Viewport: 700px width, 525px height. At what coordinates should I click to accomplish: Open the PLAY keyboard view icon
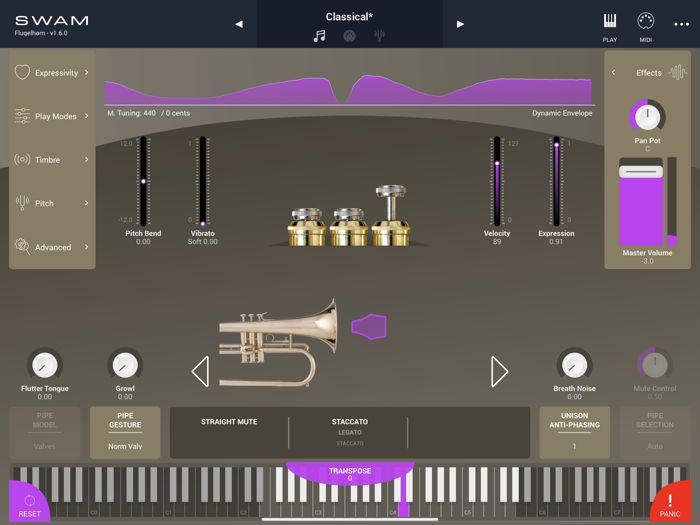pos(609,21)
